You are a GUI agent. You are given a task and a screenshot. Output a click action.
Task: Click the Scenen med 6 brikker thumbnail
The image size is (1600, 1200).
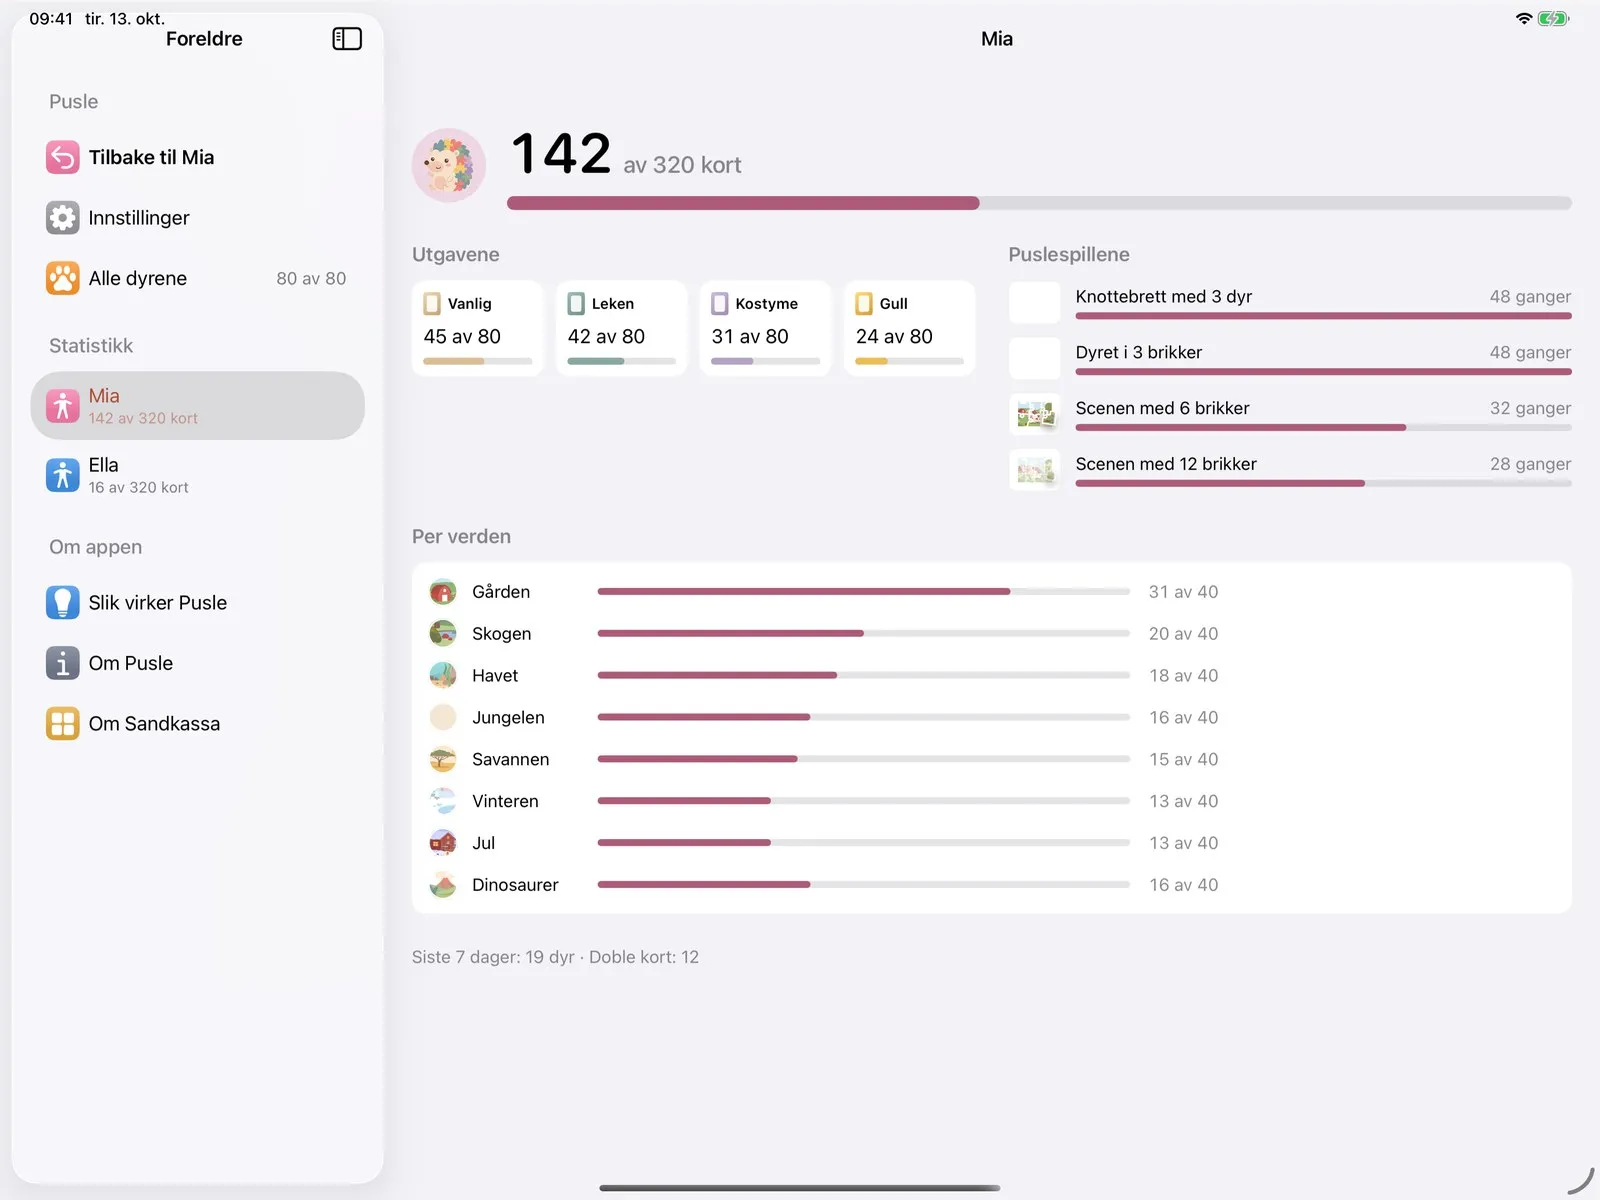(1035, 414)
